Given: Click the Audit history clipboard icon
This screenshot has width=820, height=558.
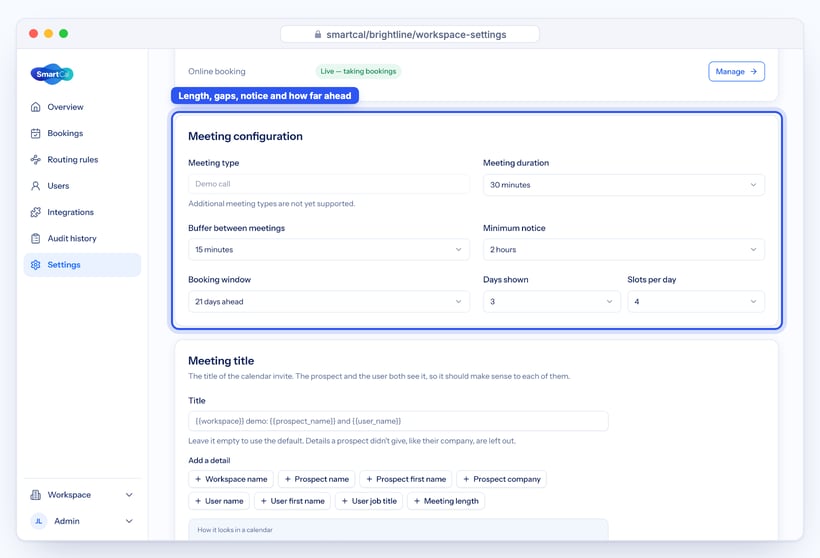Looking at the screenshot, I should point(36,238).
